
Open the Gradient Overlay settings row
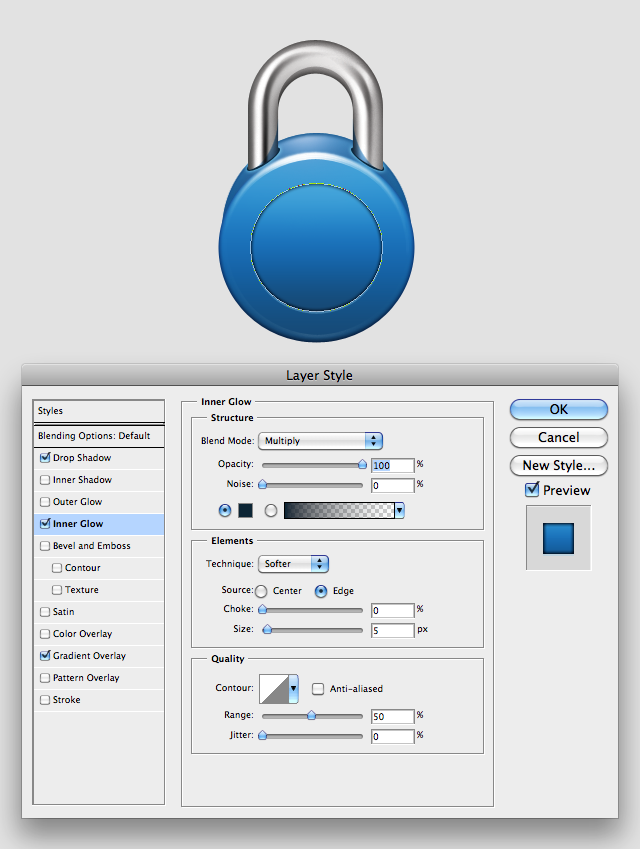point(99,656)
